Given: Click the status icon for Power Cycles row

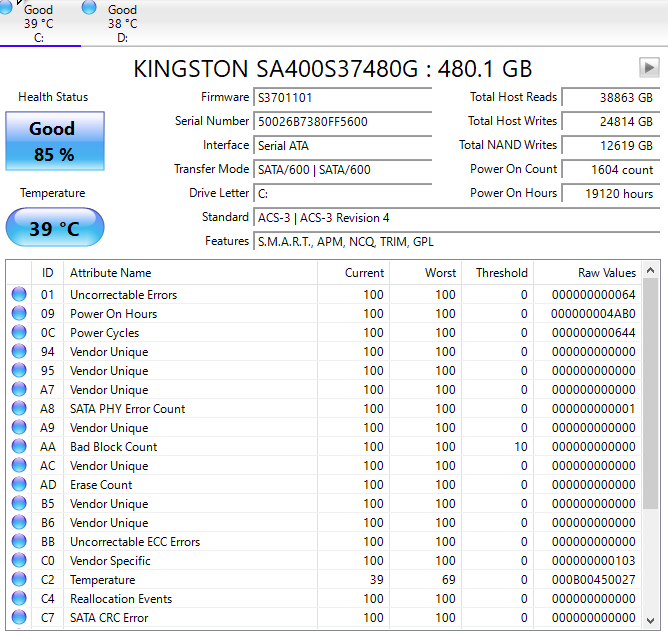Looking at the screenshot, I should pyautogui.click(x=19, y=332).
